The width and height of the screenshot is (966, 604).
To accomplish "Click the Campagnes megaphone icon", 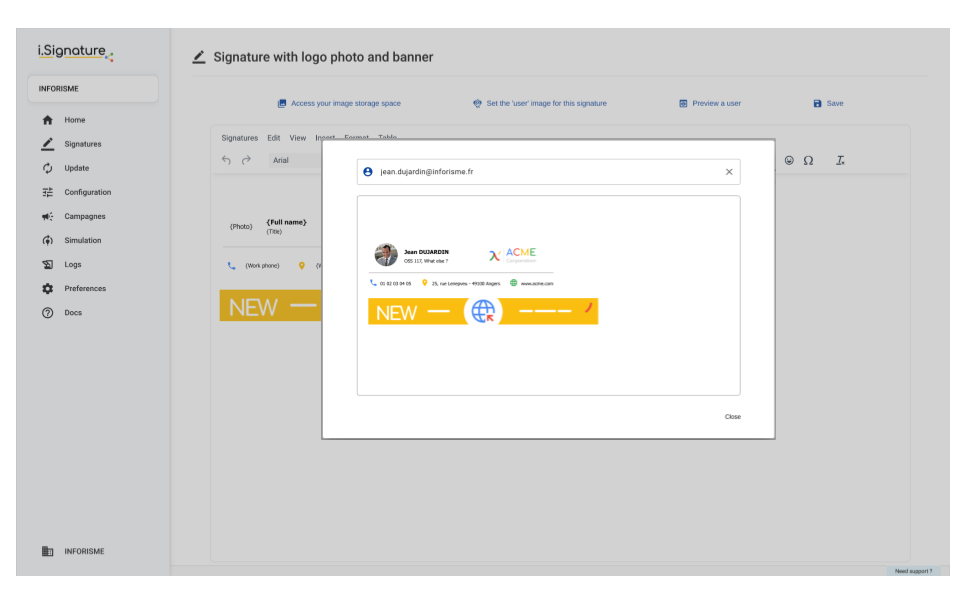I will 47,216.
